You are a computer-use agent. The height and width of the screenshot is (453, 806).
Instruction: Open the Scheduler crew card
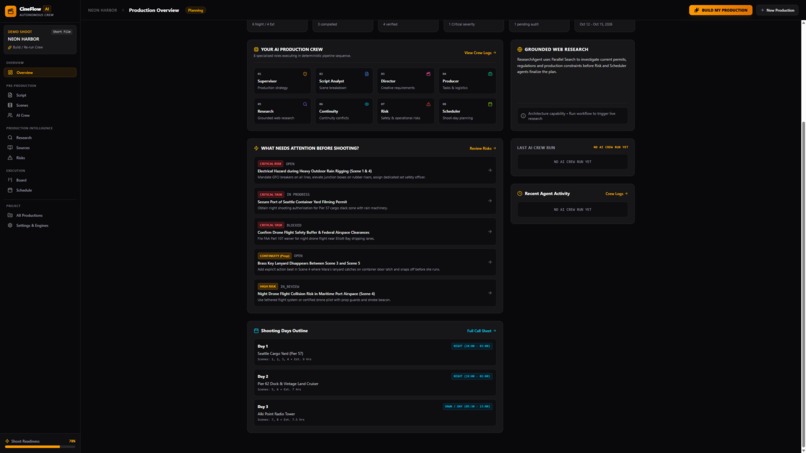[467, 111]
